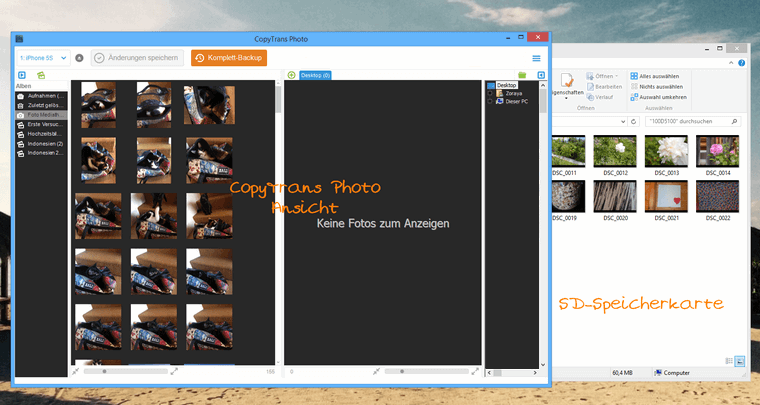Click Nichts auswählen in Explorer
Screen dimensions: 760x405
[x=657, y=87]
